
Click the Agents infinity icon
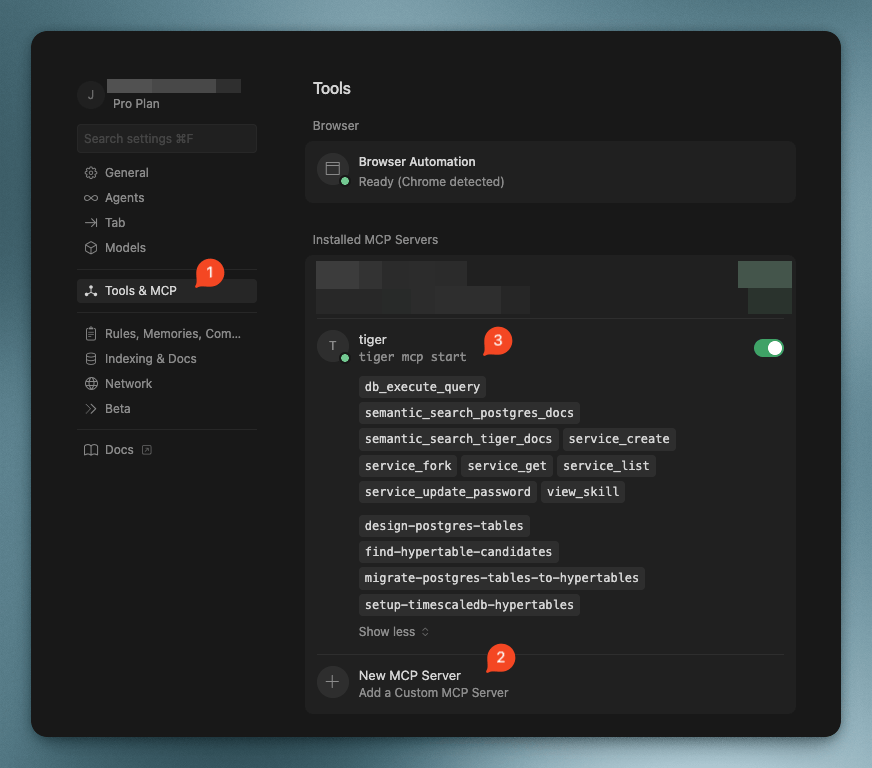91,198
